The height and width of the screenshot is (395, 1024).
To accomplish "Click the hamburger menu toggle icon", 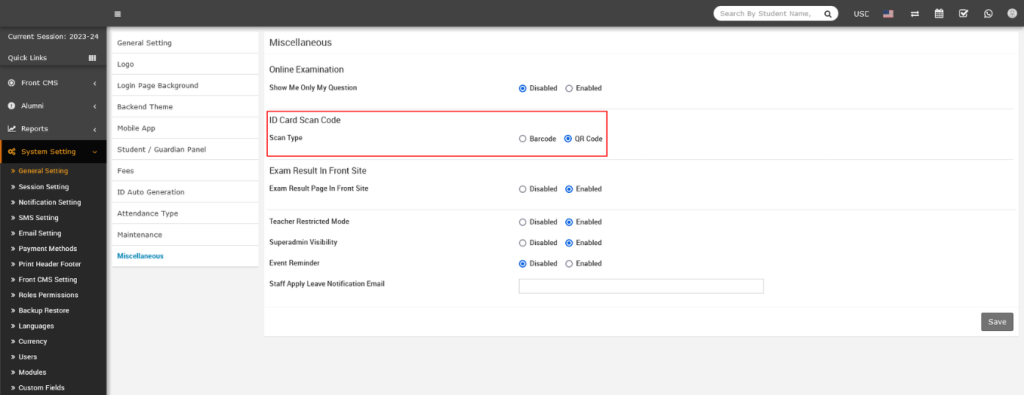I will pyautogui.click(x=117, y=14).
